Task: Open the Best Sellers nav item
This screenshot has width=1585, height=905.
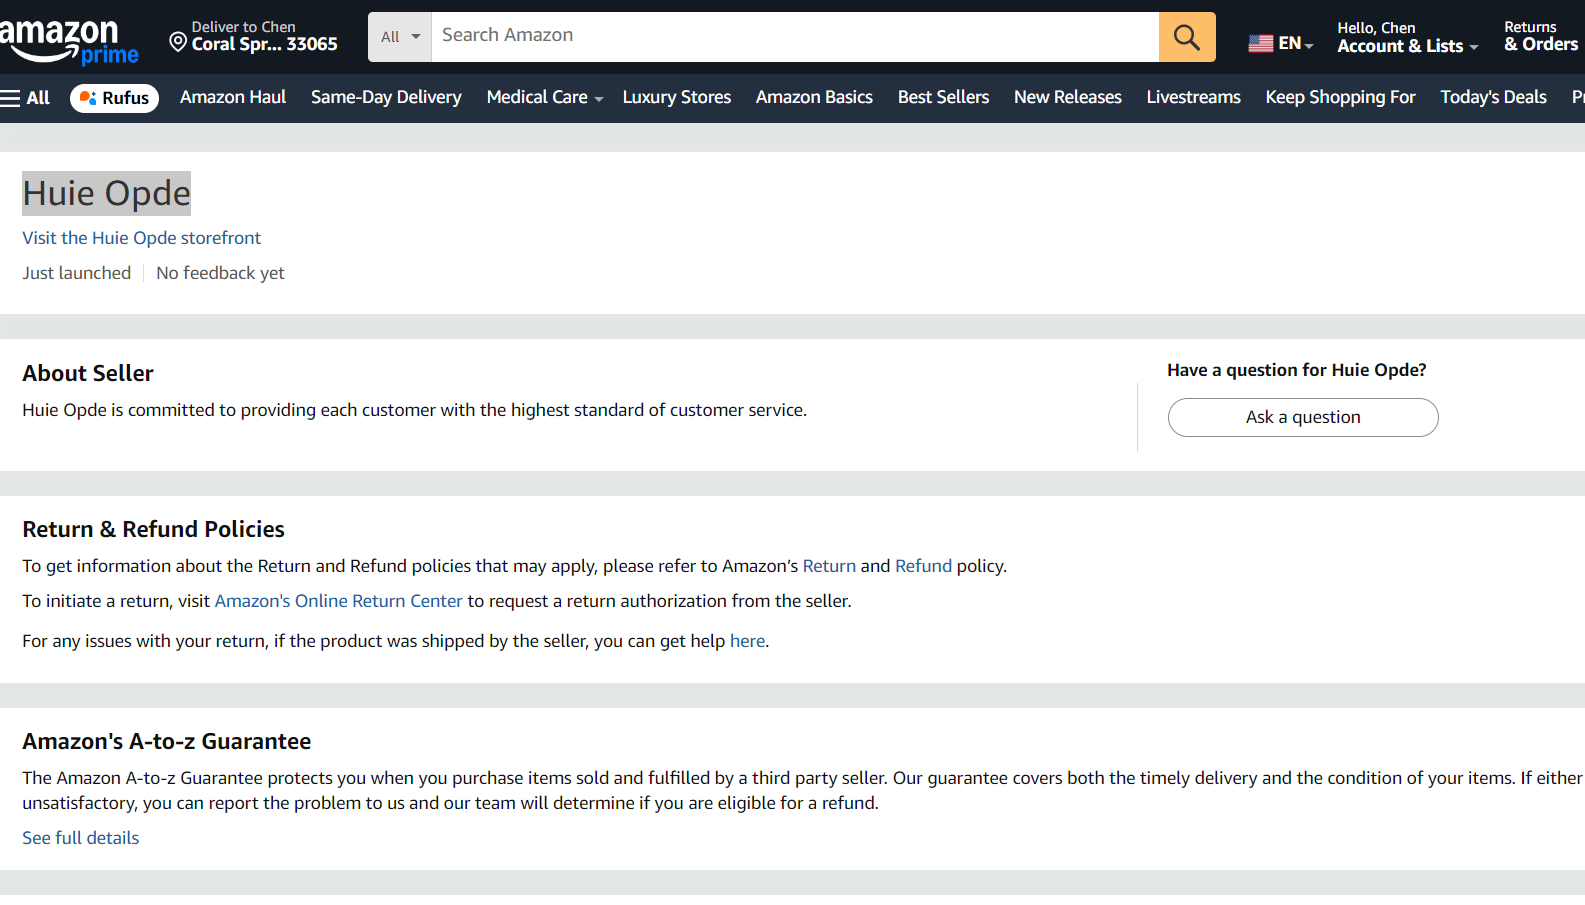Action: click(x=943, y=98)
